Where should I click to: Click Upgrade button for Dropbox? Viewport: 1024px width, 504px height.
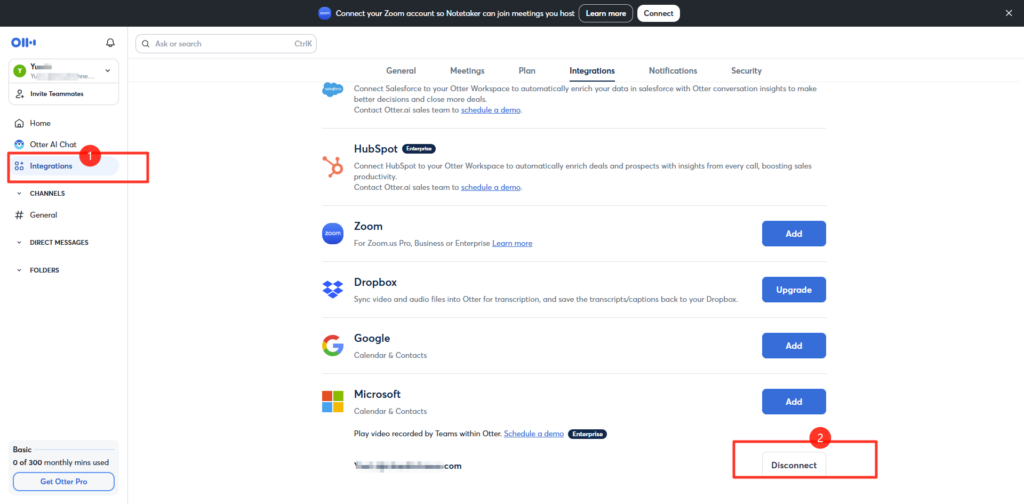[794, 290]
